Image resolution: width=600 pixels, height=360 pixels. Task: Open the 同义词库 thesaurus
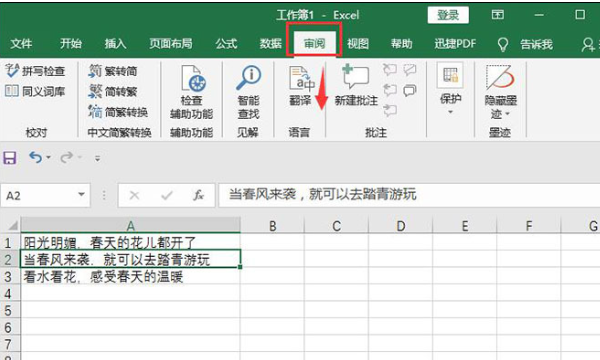[x=35, y=91]
